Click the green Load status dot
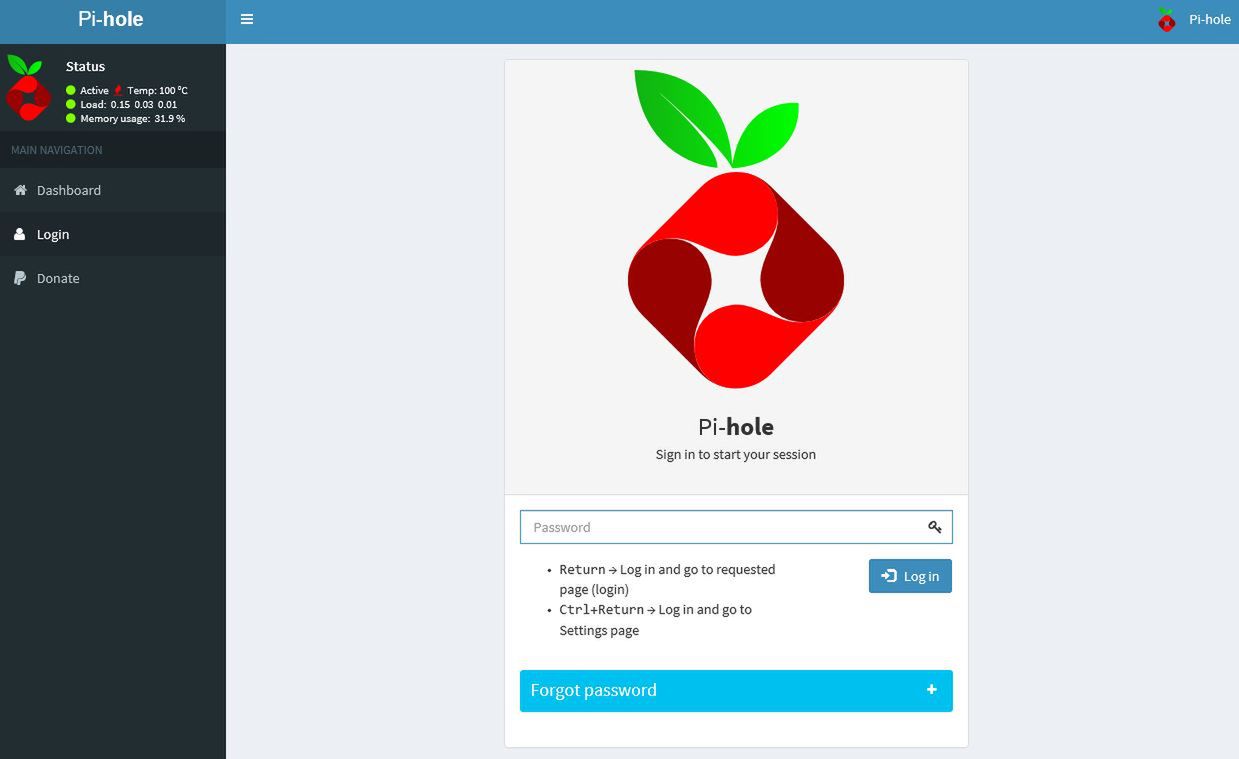 [71, 104]
